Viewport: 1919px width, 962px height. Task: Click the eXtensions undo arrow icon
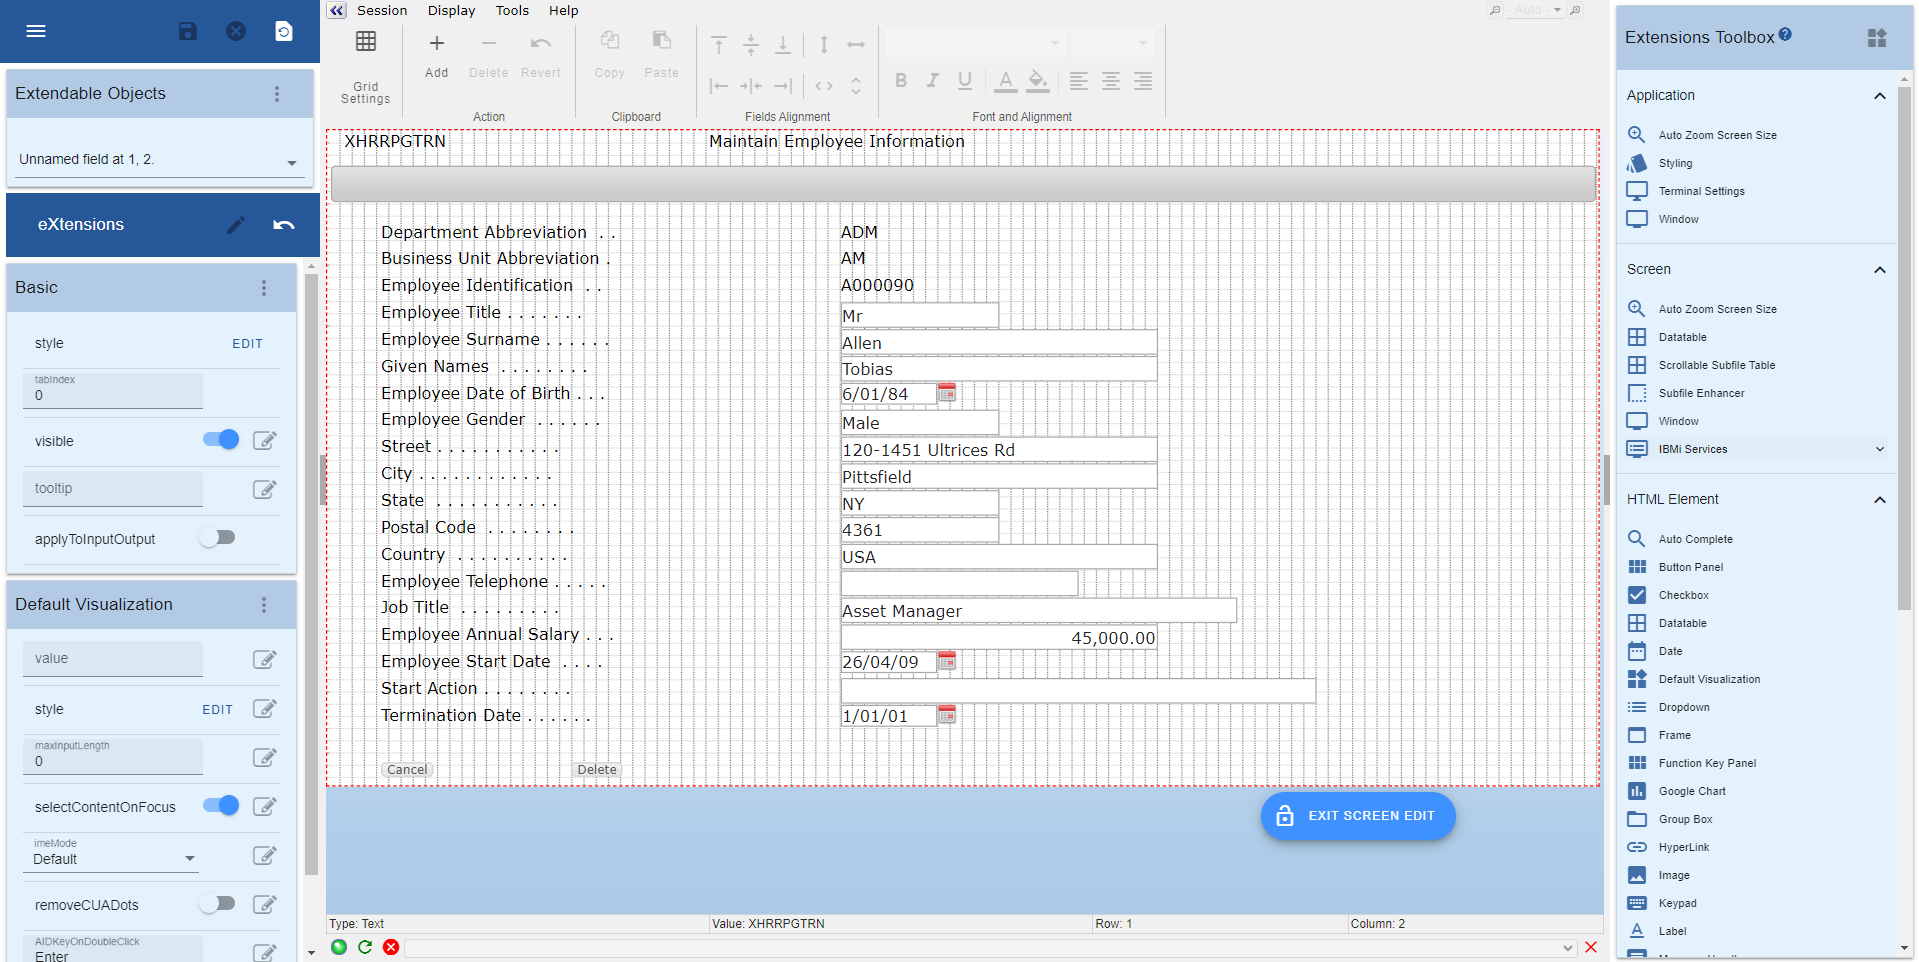click(x=284, y=225)
